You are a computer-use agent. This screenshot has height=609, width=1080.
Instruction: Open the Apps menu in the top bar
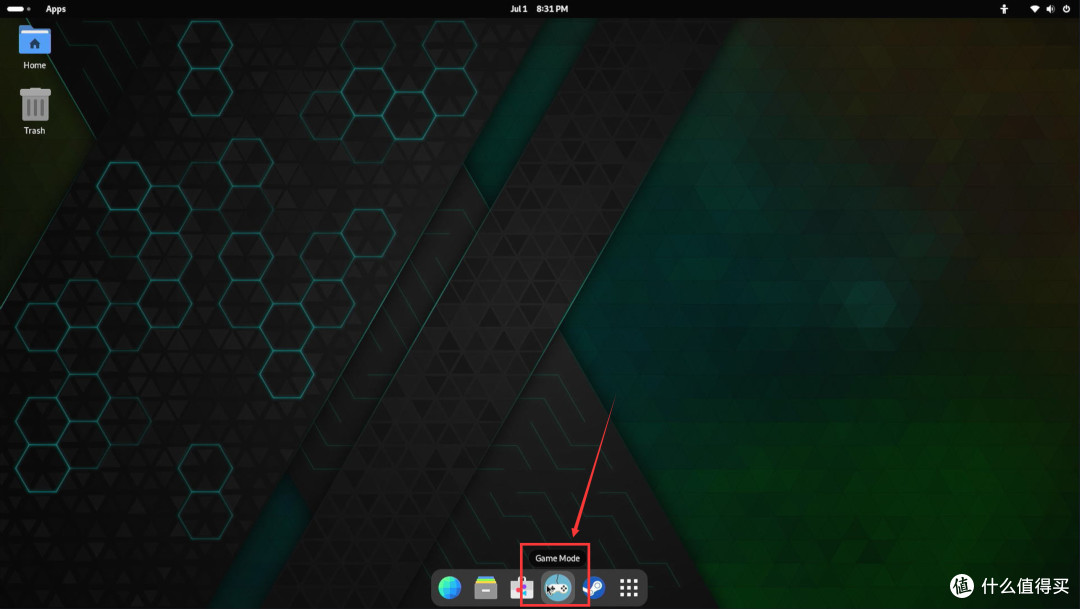pos(56,9)
